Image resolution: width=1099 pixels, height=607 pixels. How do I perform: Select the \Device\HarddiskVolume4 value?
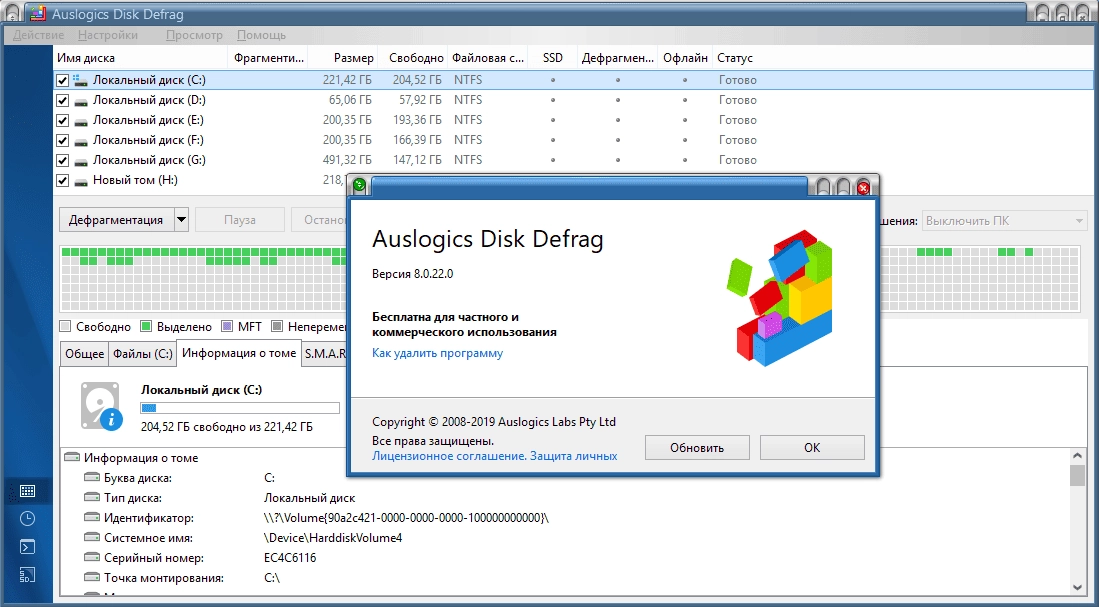[x=333, y=538]
